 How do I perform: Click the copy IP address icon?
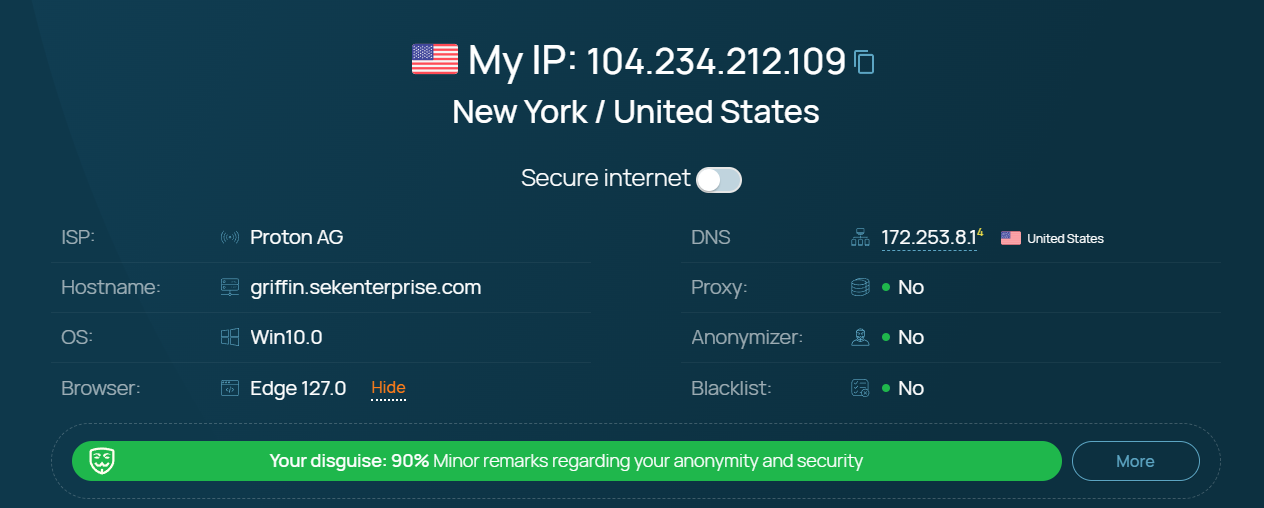865,63
